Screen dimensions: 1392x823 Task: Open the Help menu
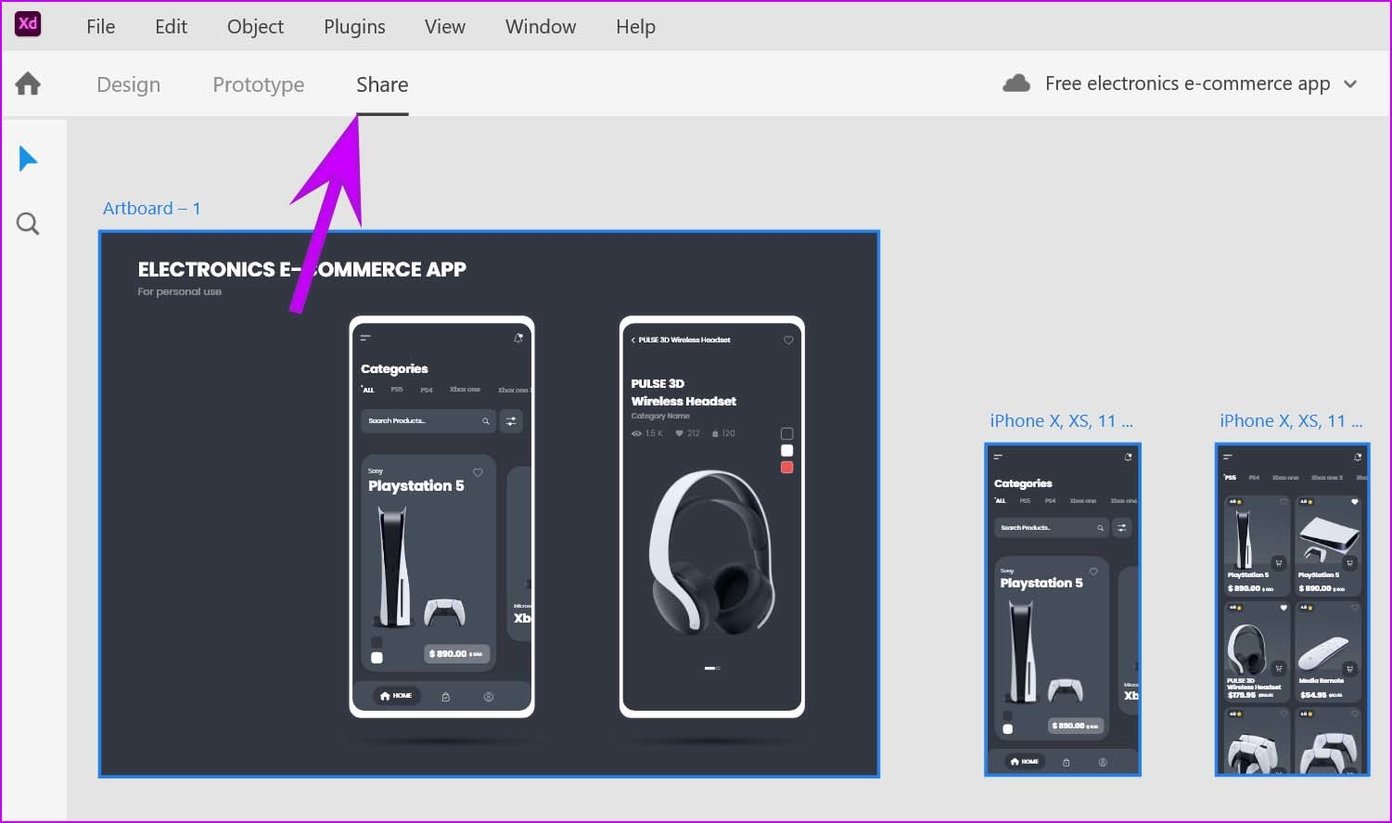(x=635, y=27)
